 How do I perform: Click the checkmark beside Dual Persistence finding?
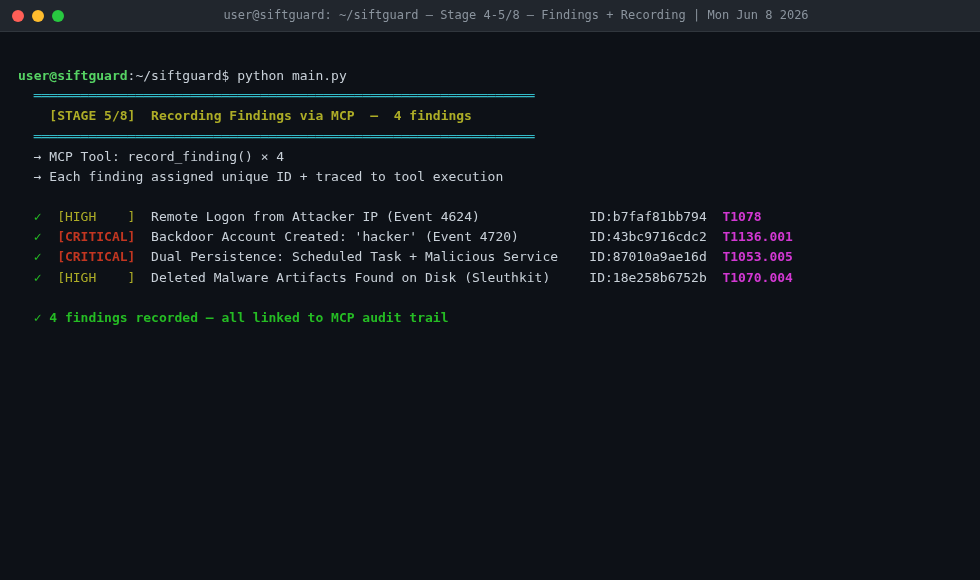38,257
